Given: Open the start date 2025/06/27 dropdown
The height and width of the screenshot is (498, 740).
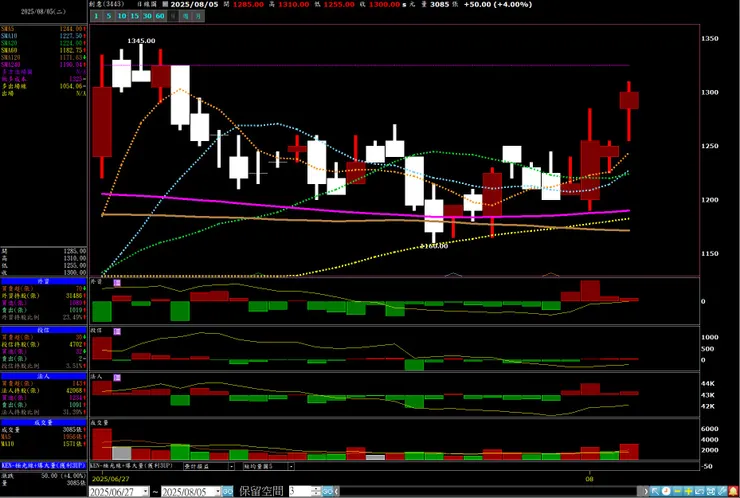Looking at the screenshot, I should (x=145, y=492).
